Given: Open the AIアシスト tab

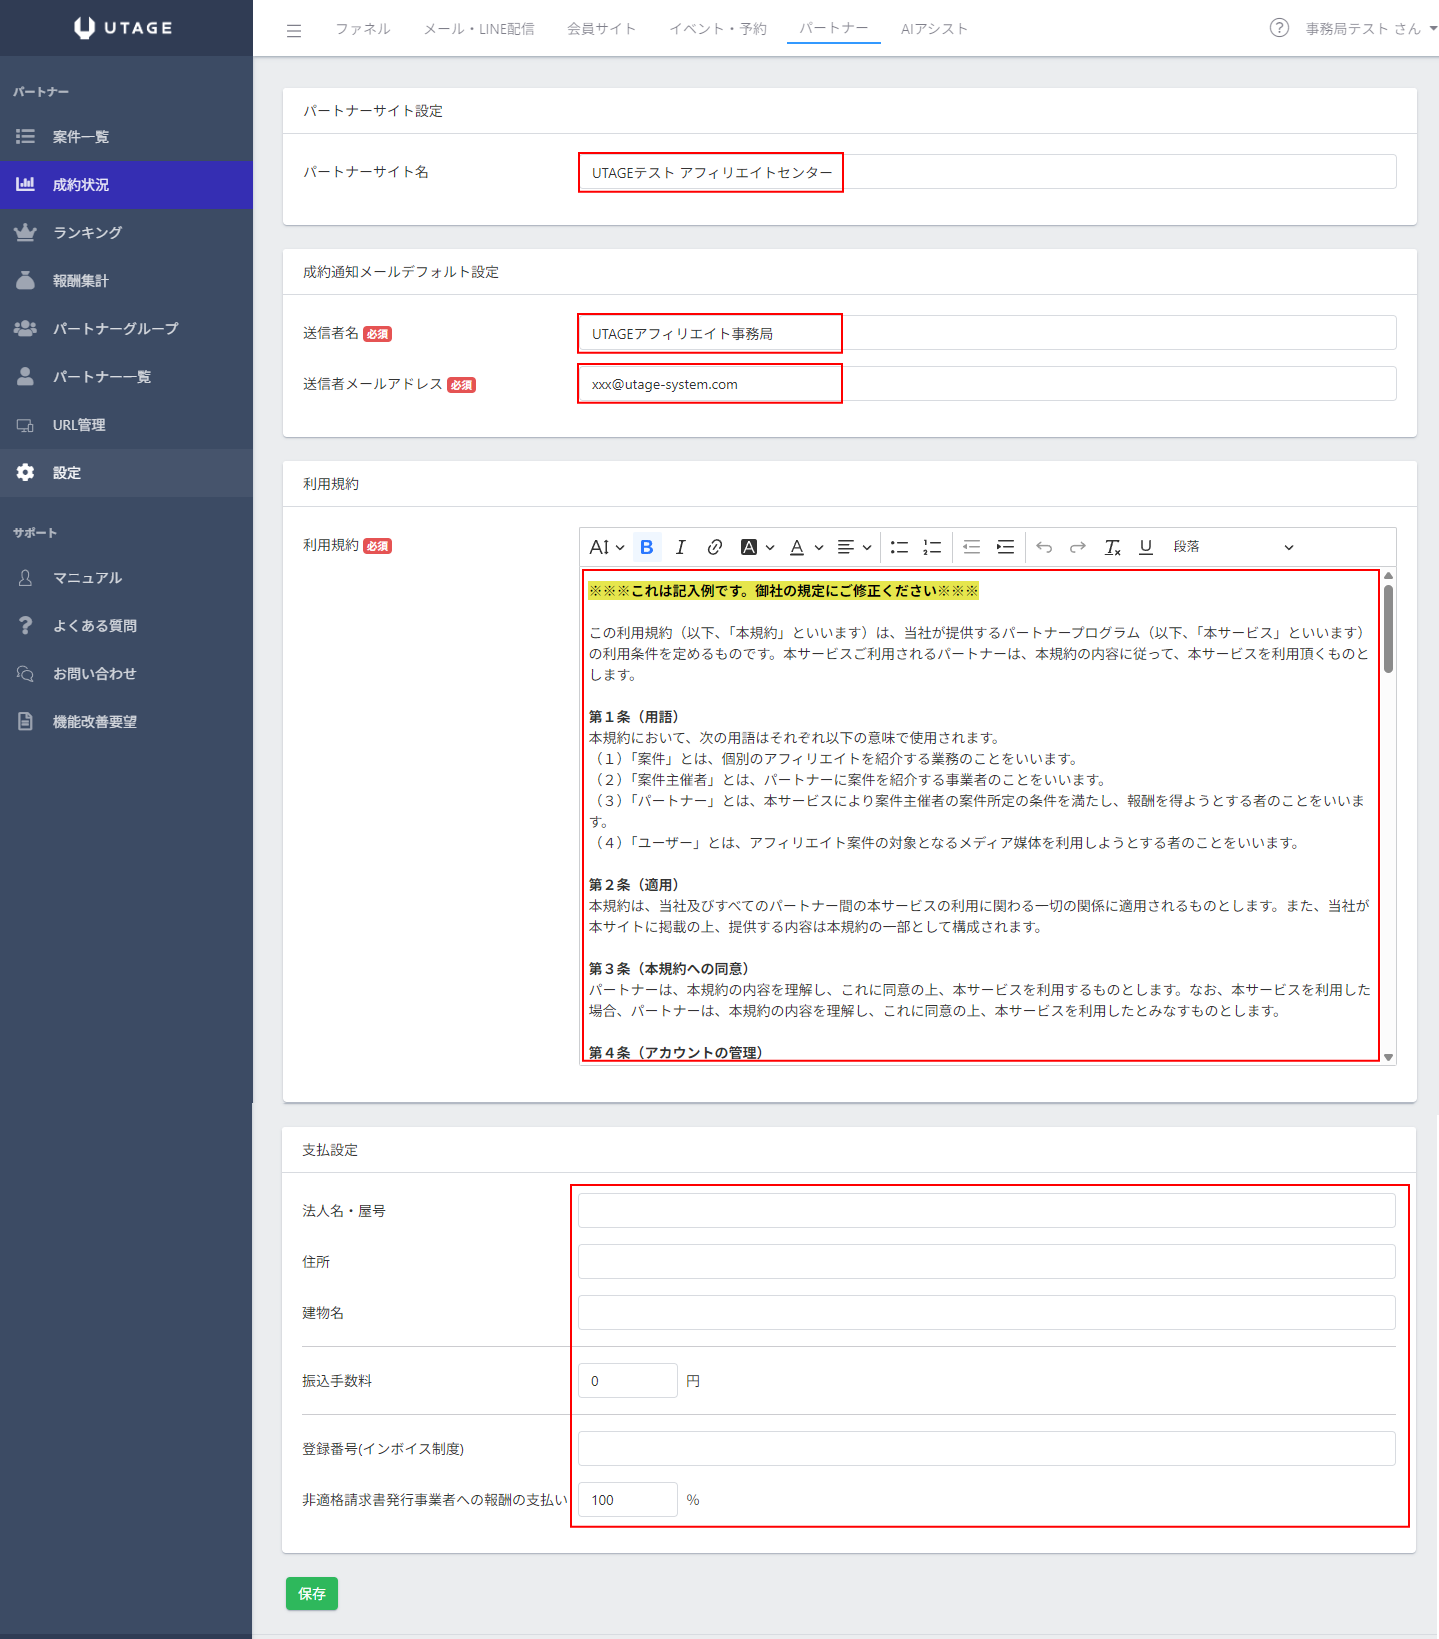Looking at the screenshot, I should coord(934,29).
